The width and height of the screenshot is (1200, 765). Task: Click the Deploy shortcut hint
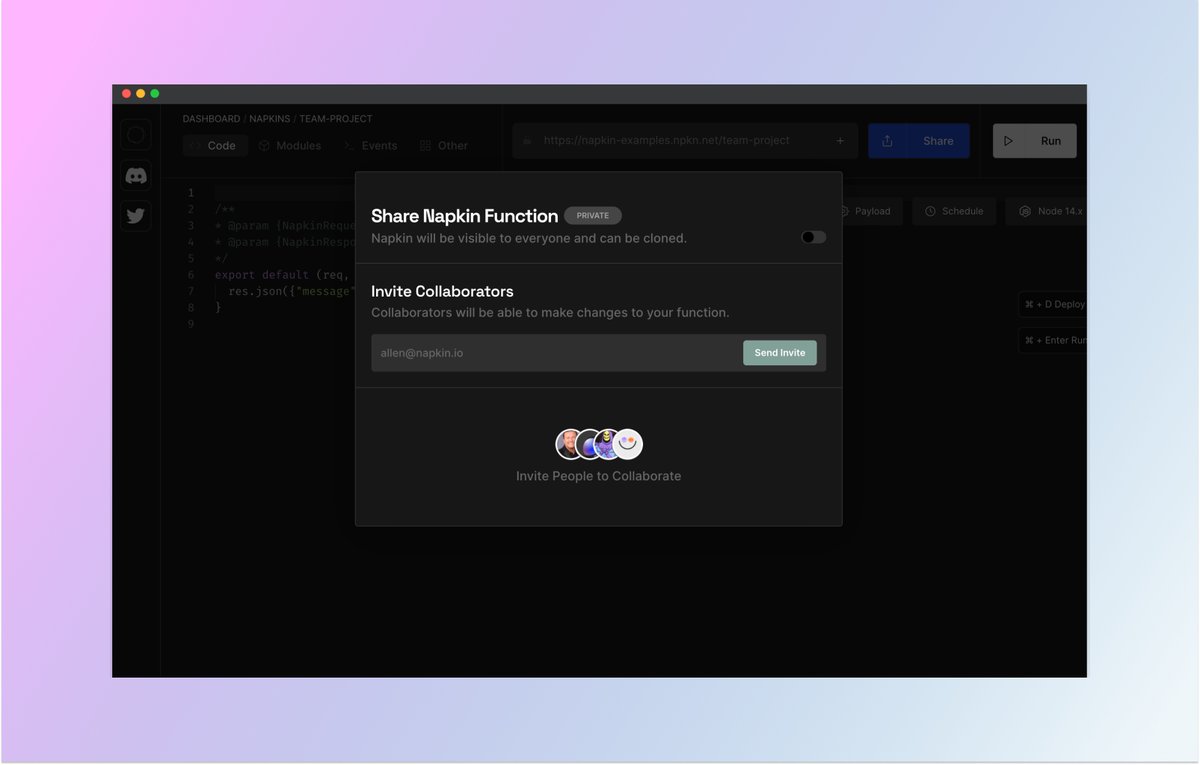tap(1052, 304)
